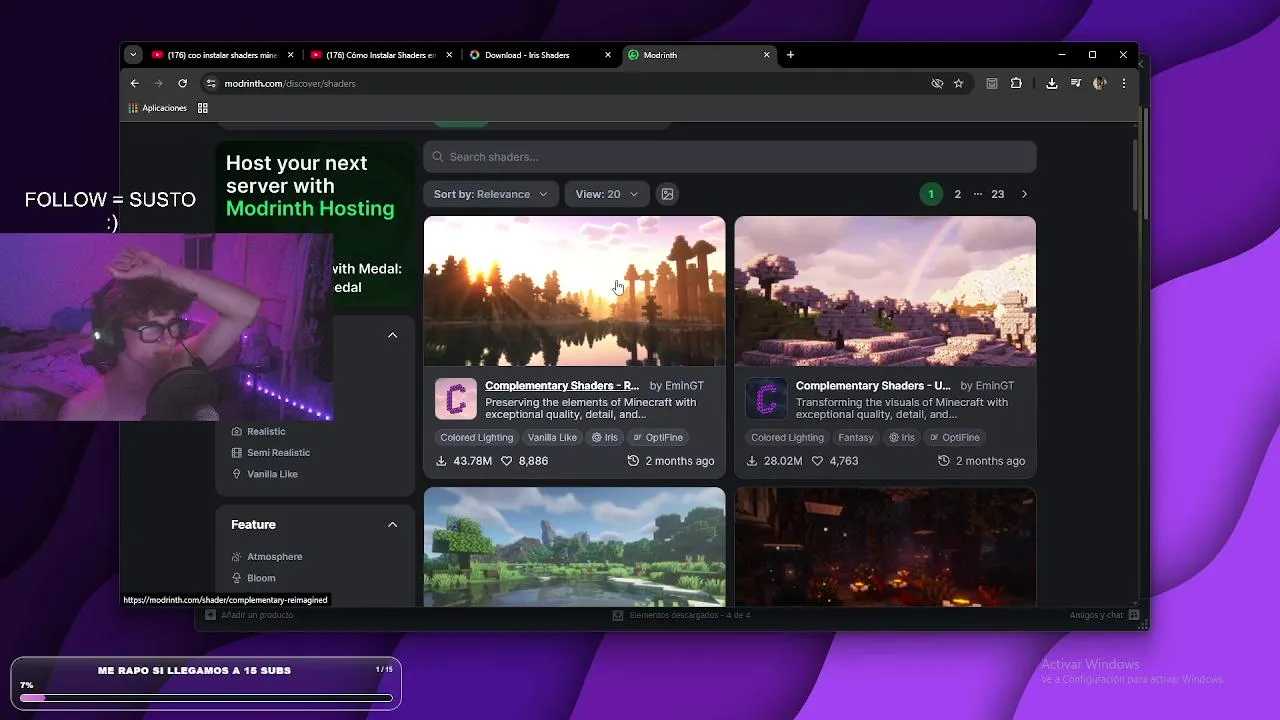Reload the Modrinth page

(x=182, y=83)
